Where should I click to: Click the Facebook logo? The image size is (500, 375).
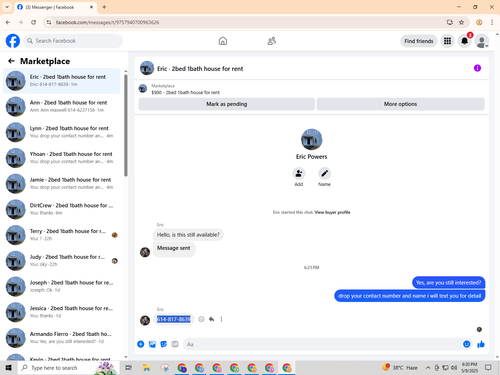tap(13, 41)
